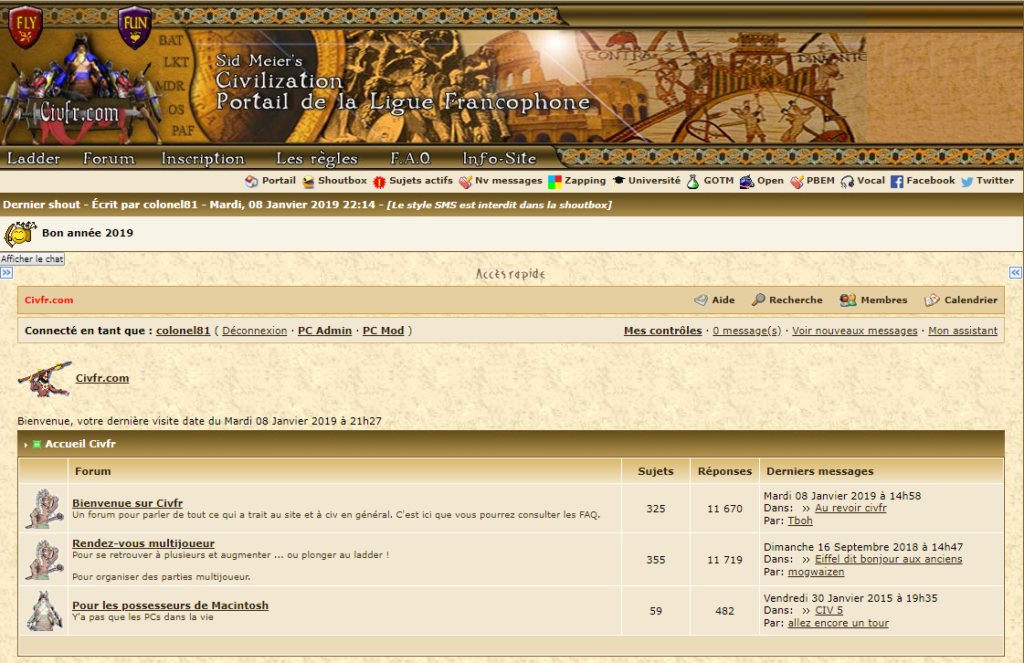The height and width of the screenshot is (663, 1024).
Task: Click the red Civfr.com breadcrumb link
Action: pos(49,300)
